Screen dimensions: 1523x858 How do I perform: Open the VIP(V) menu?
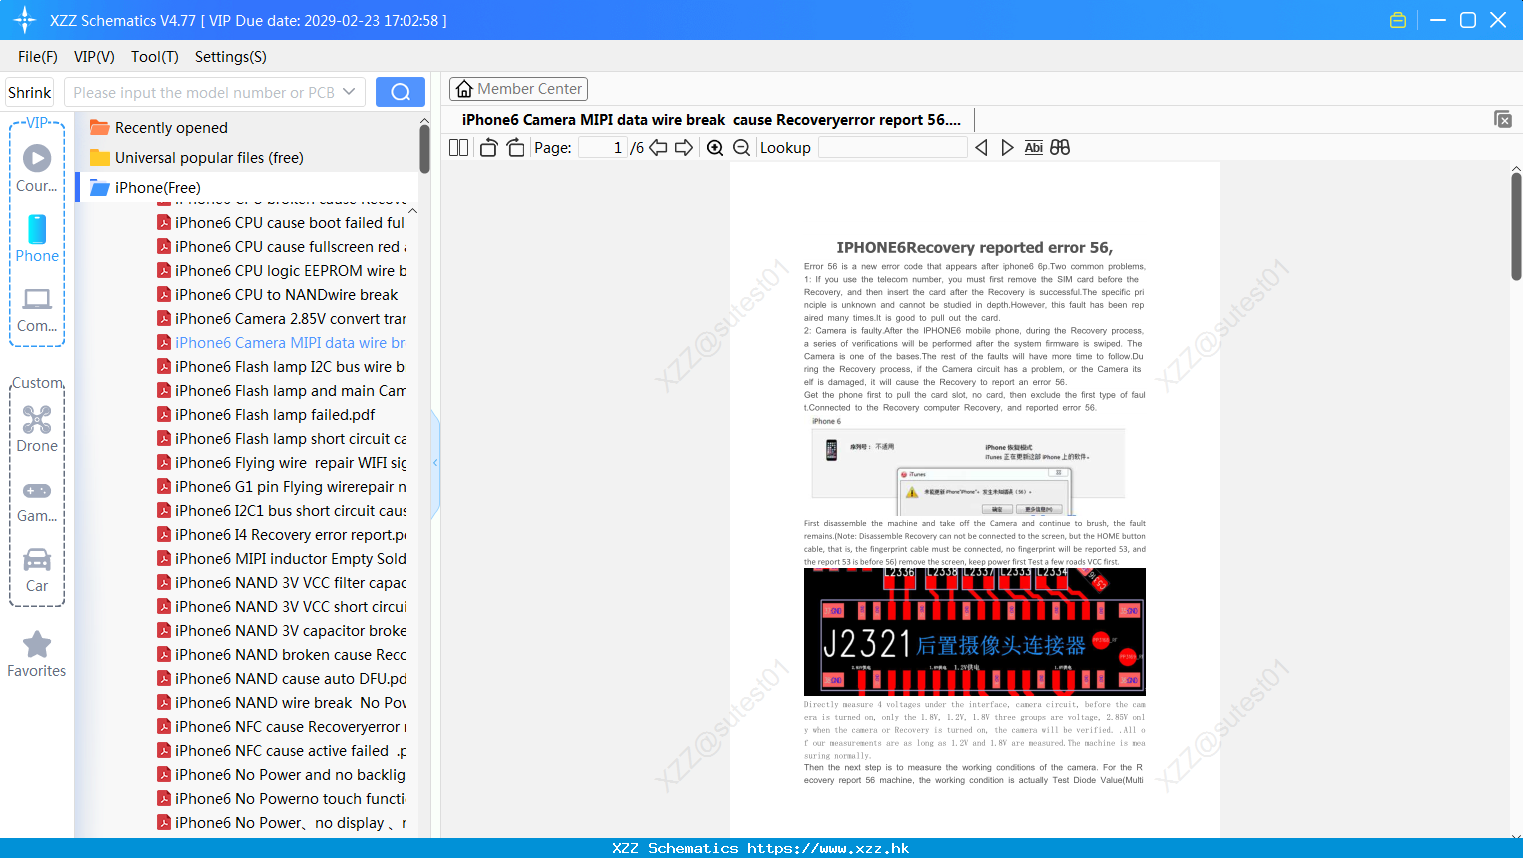[94, 57]
